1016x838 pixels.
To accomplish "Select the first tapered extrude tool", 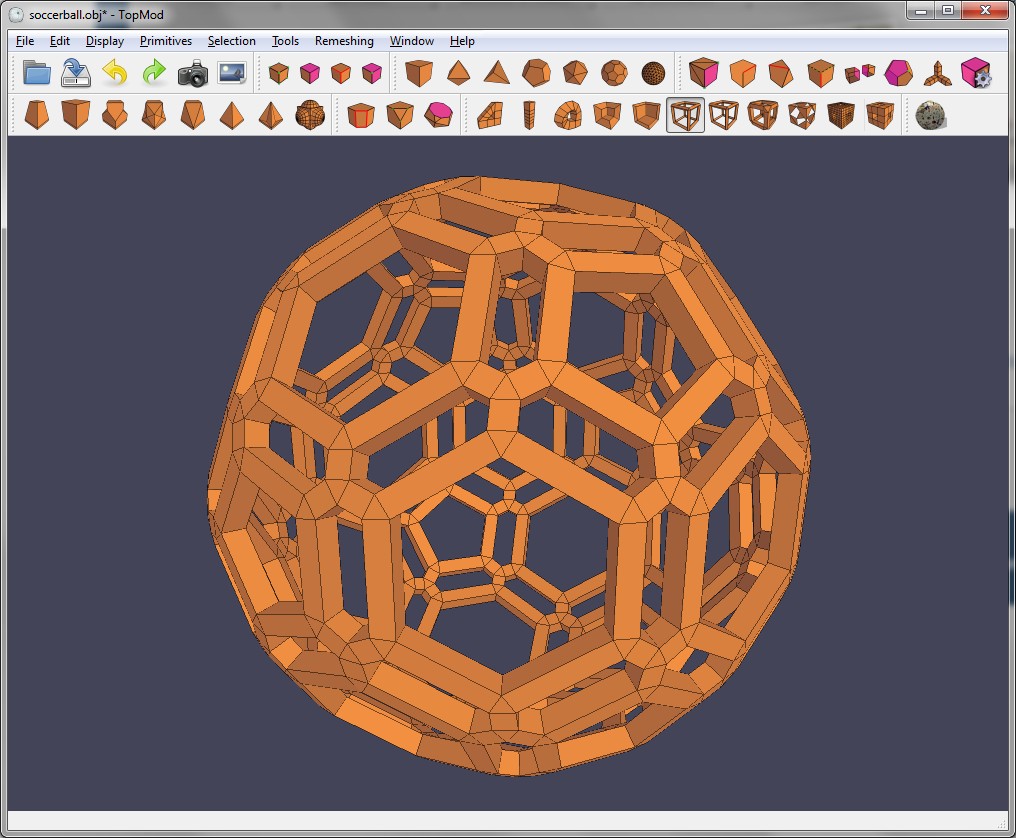I will (x=37, y=115).
